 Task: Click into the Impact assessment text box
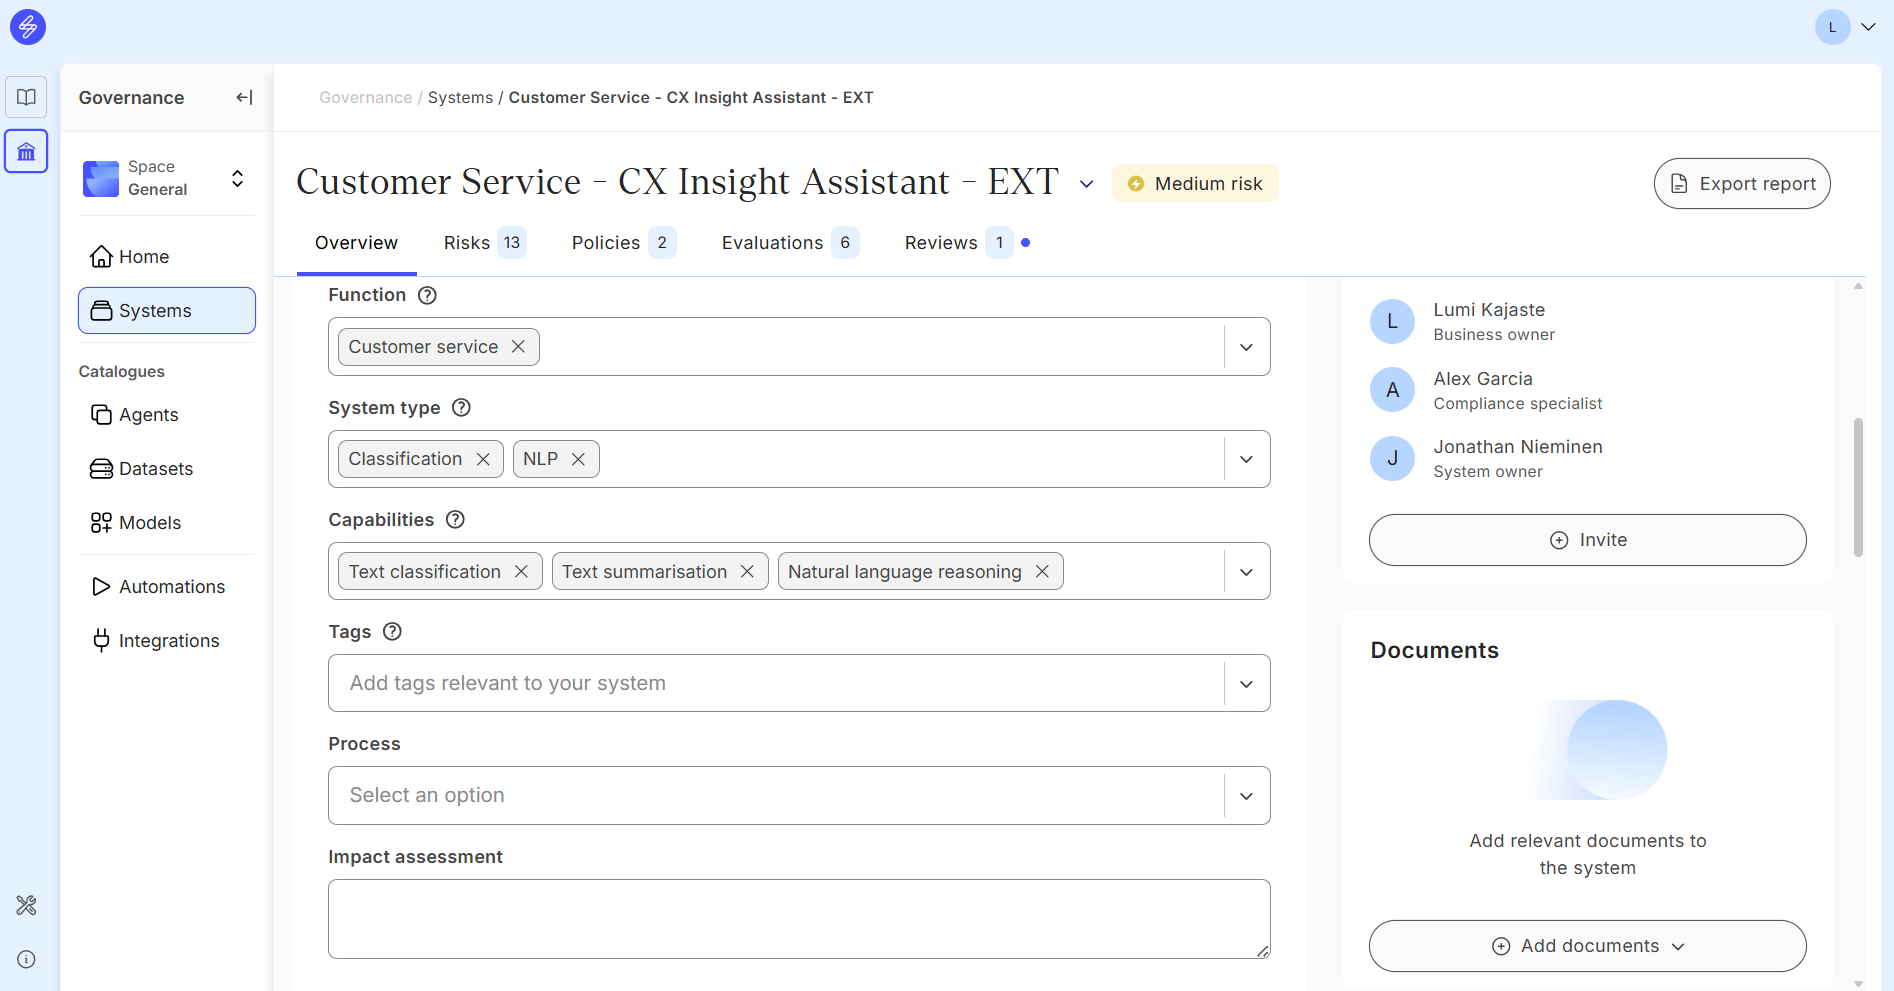(798, 918)
